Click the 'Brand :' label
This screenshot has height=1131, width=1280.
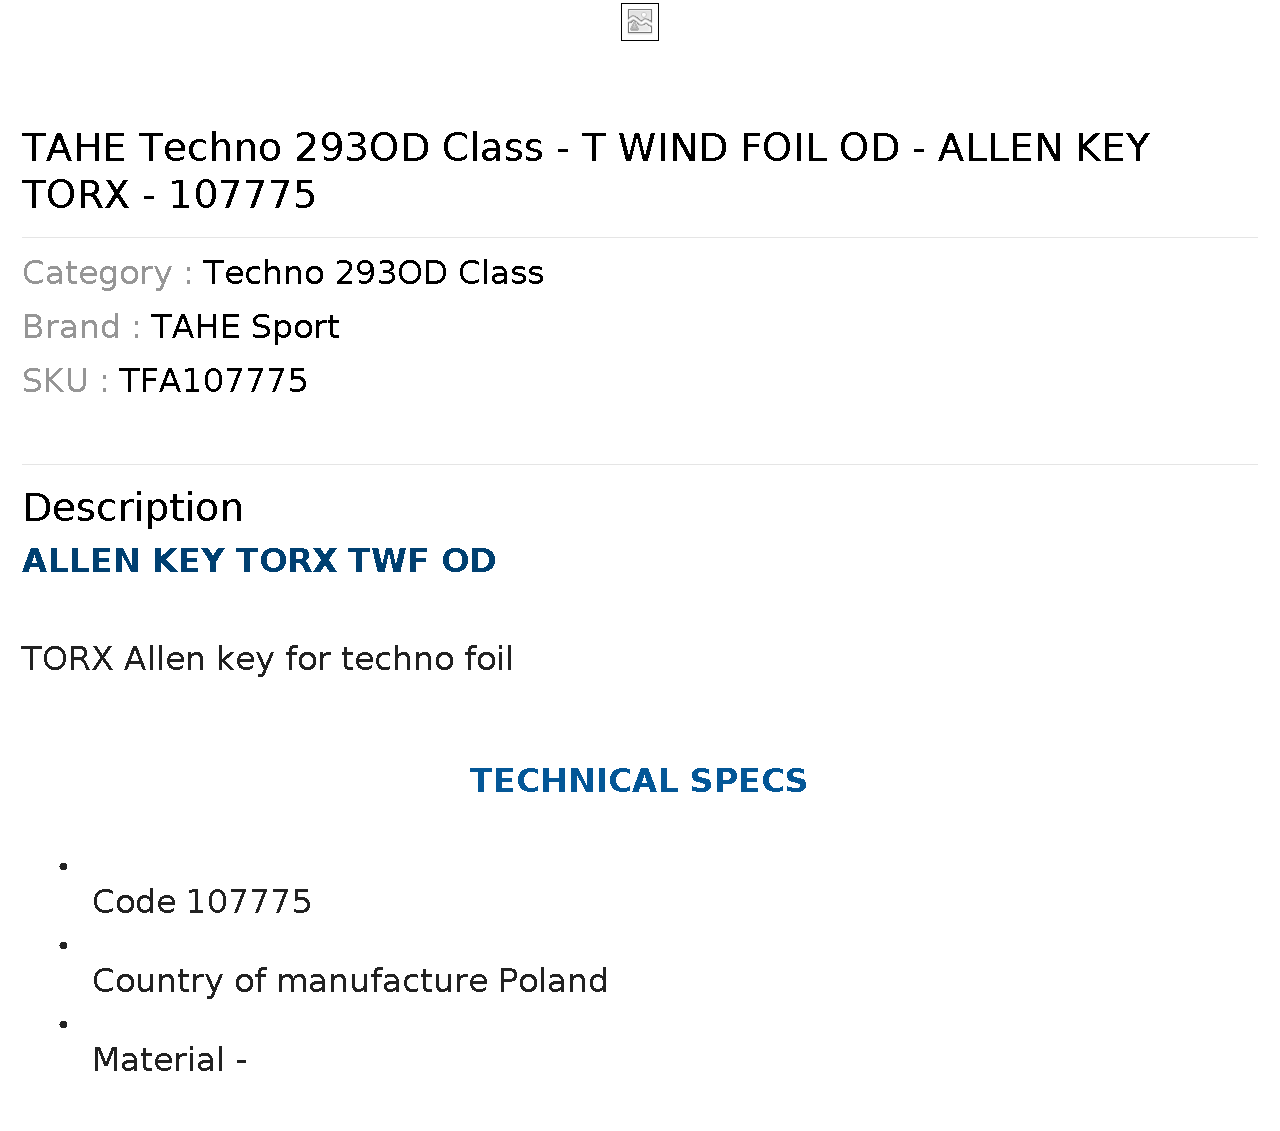81,327
